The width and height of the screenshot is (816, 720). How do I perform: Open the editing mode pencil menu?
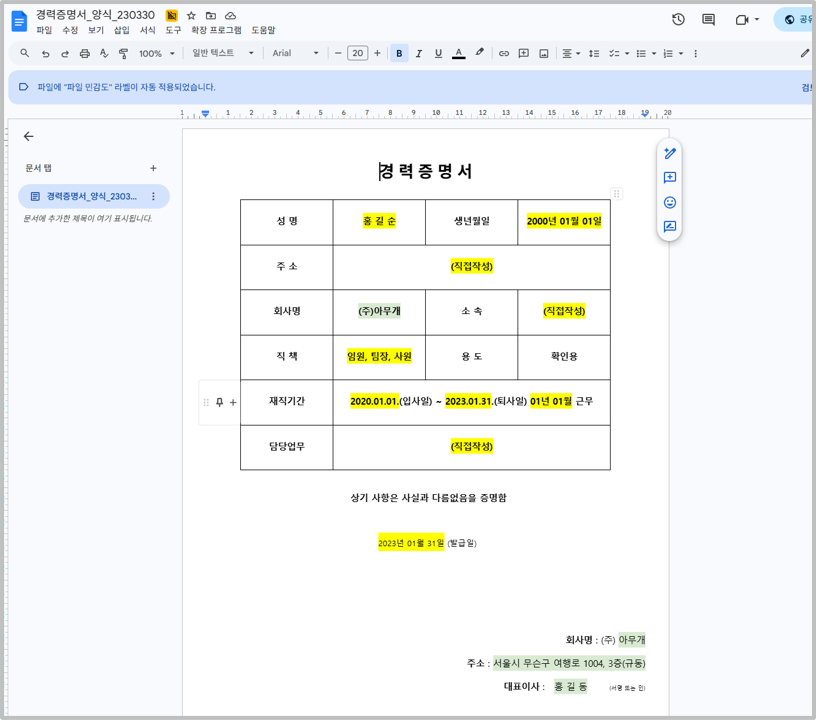[x=805, y=53]
